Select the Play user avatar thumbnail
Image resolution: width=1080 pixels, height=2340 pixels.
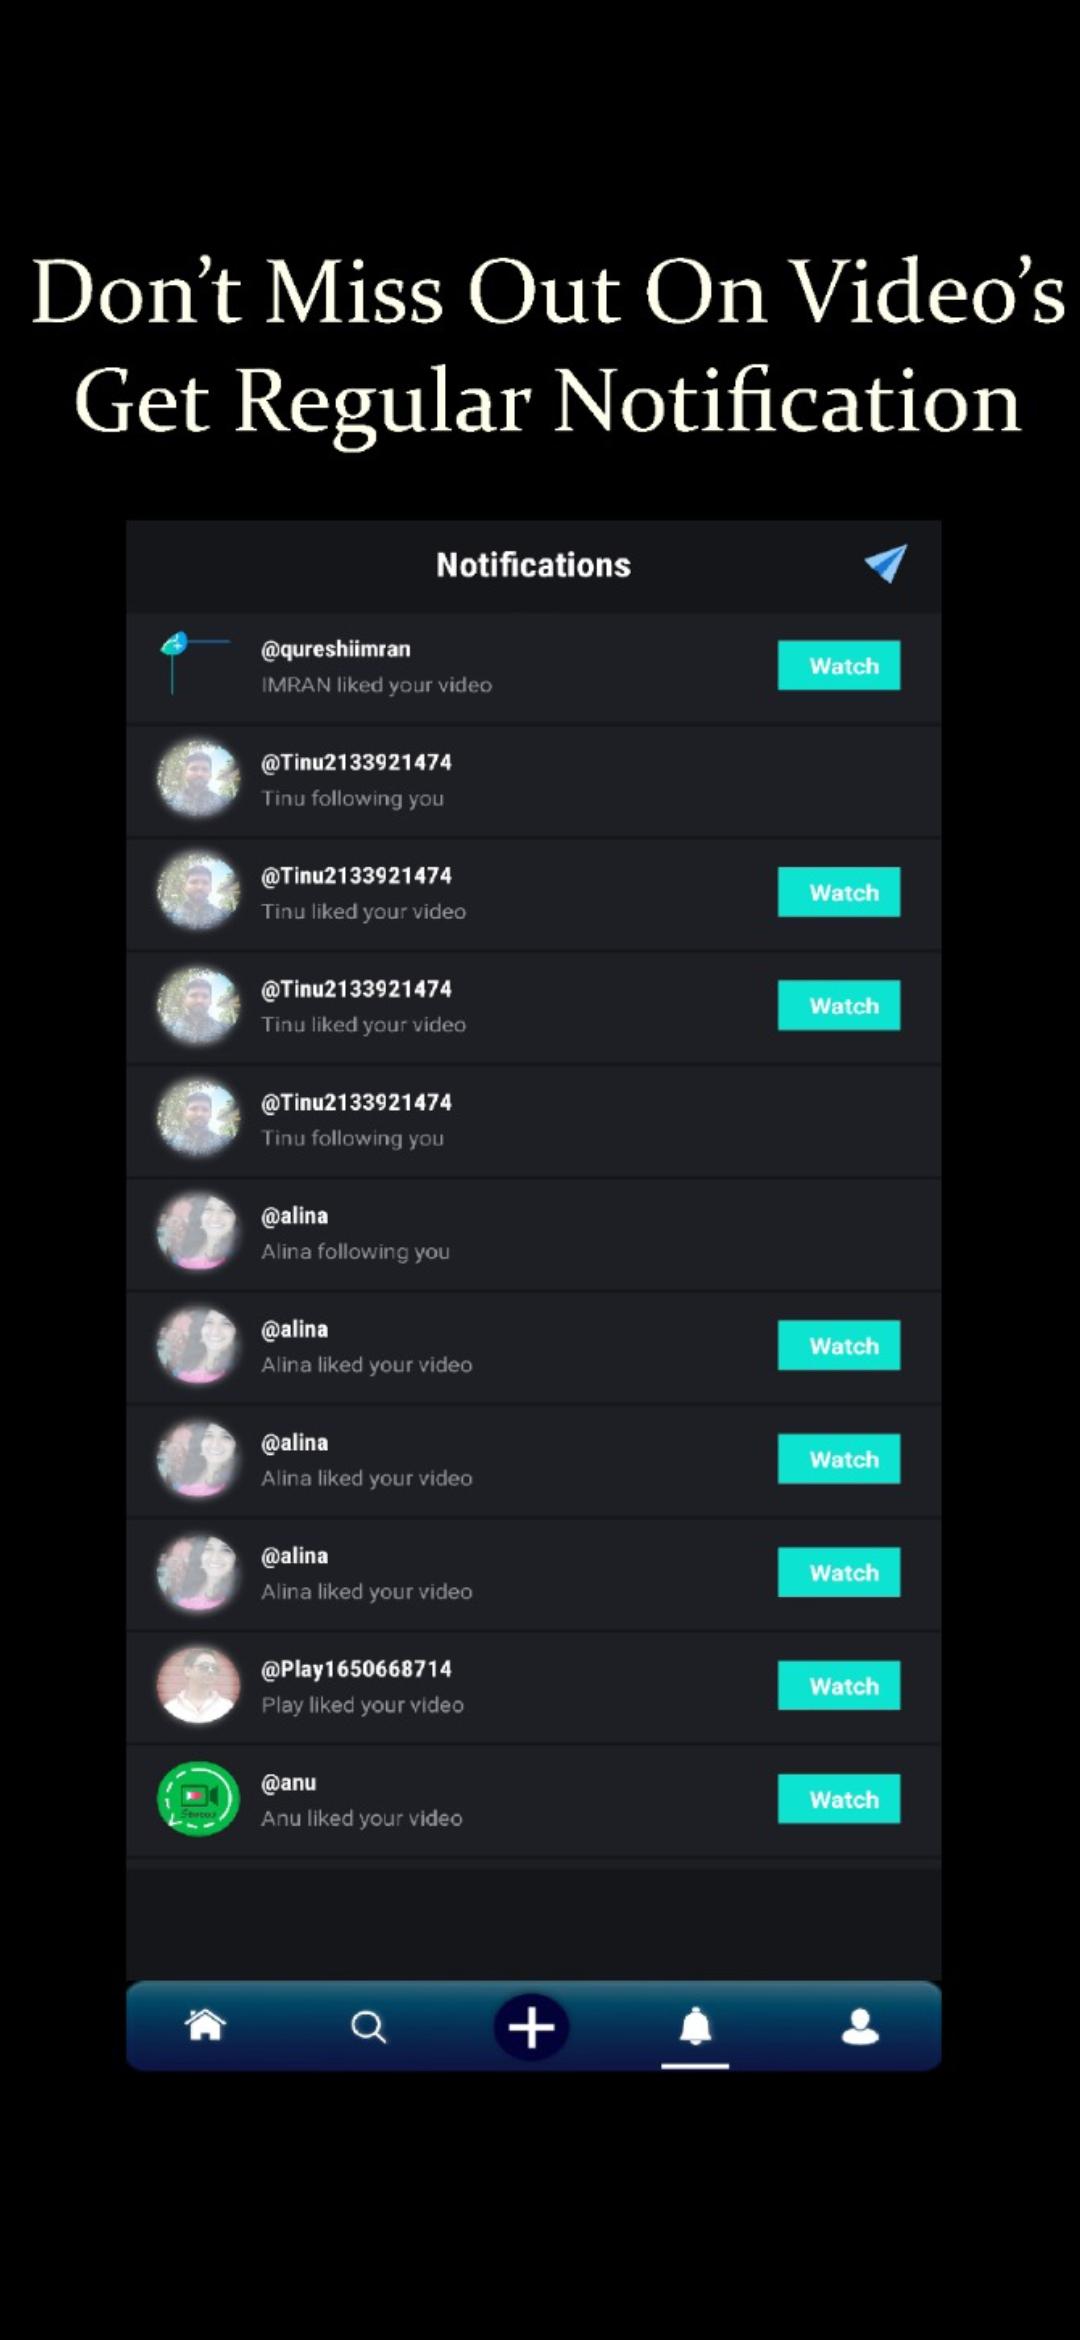coord(198,1686)
